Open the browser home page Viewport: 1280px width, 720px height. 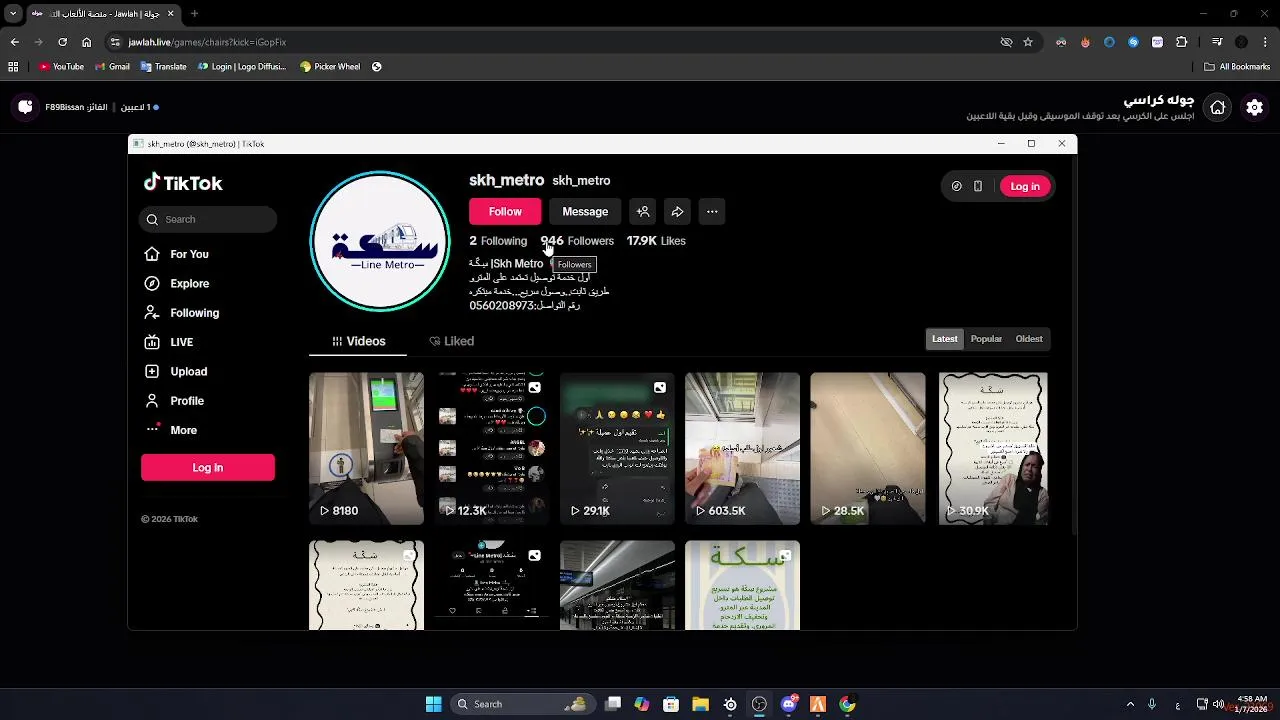click(x=86, y=42)
